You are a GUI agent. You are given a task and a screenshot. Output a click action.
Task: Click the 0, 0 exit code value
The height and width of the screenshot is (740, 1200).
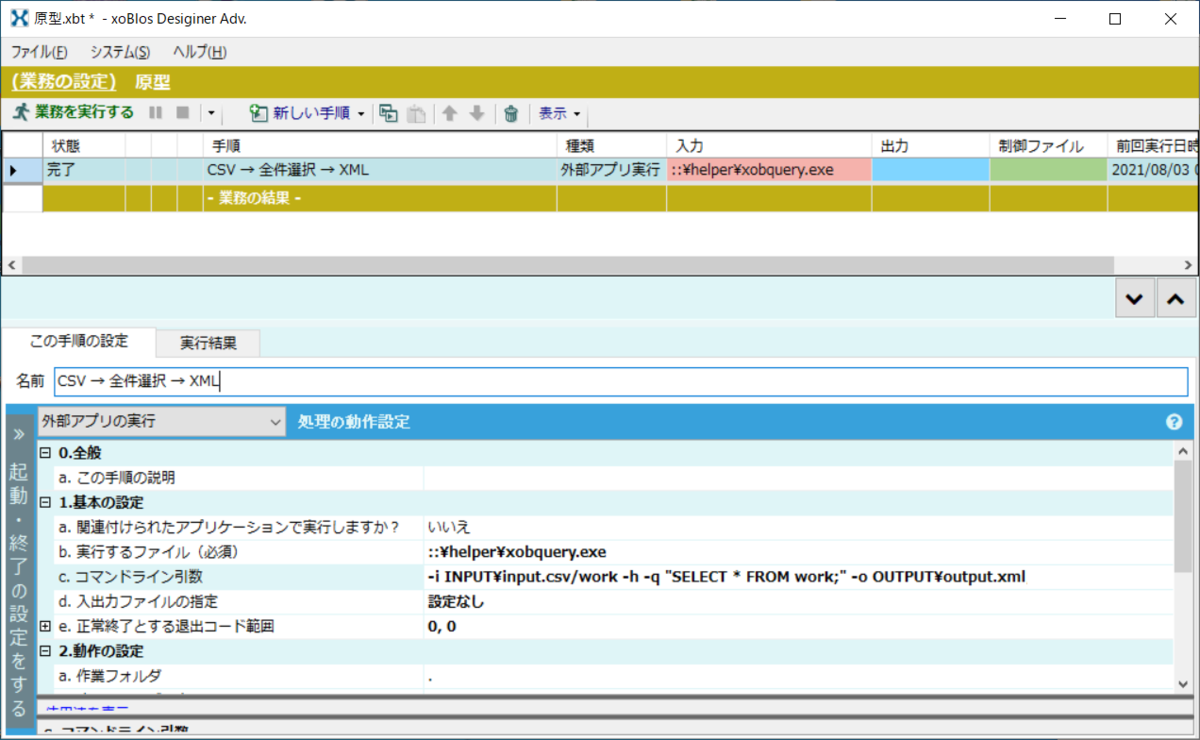442,626
